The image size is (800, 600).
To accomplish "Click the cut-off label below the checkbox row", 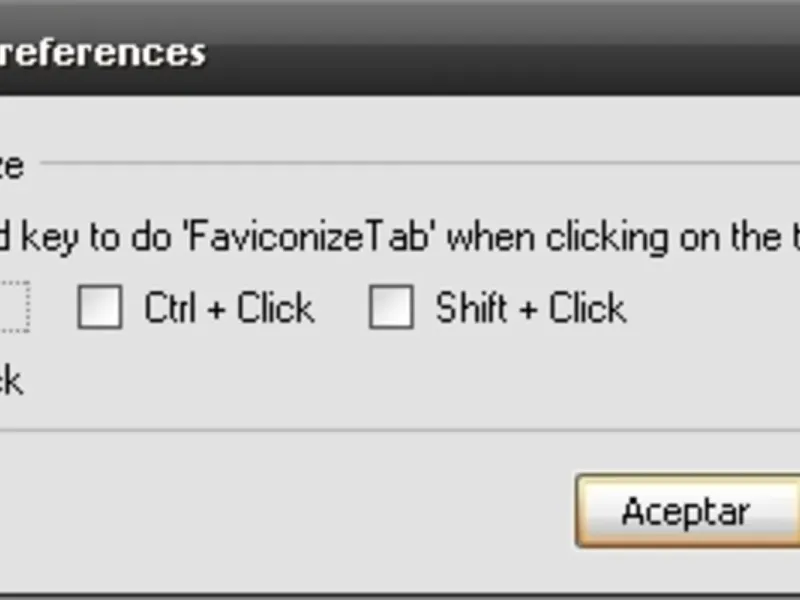I will pyautogui.click(x=10, y=381).
